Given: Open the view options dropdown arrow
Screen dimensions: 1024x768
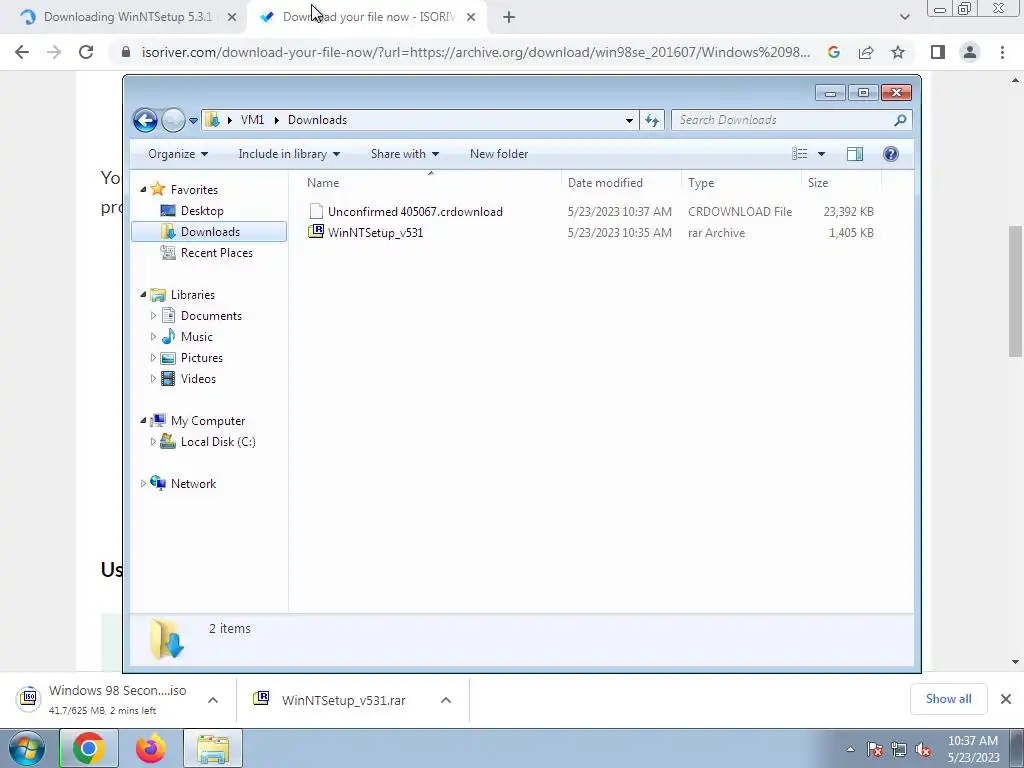Looking at the screenshot, I should 822,154.
